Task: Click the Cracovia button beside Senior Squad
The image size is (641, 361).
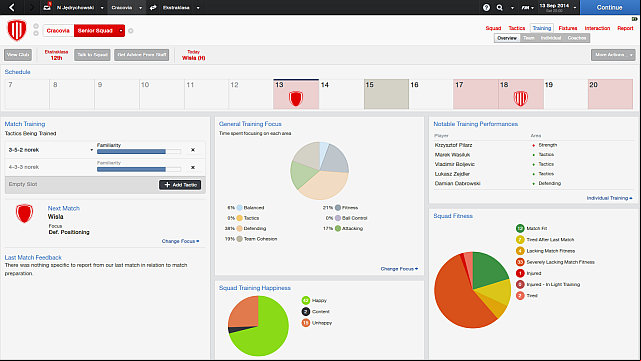Action: (x=58, y=31)
